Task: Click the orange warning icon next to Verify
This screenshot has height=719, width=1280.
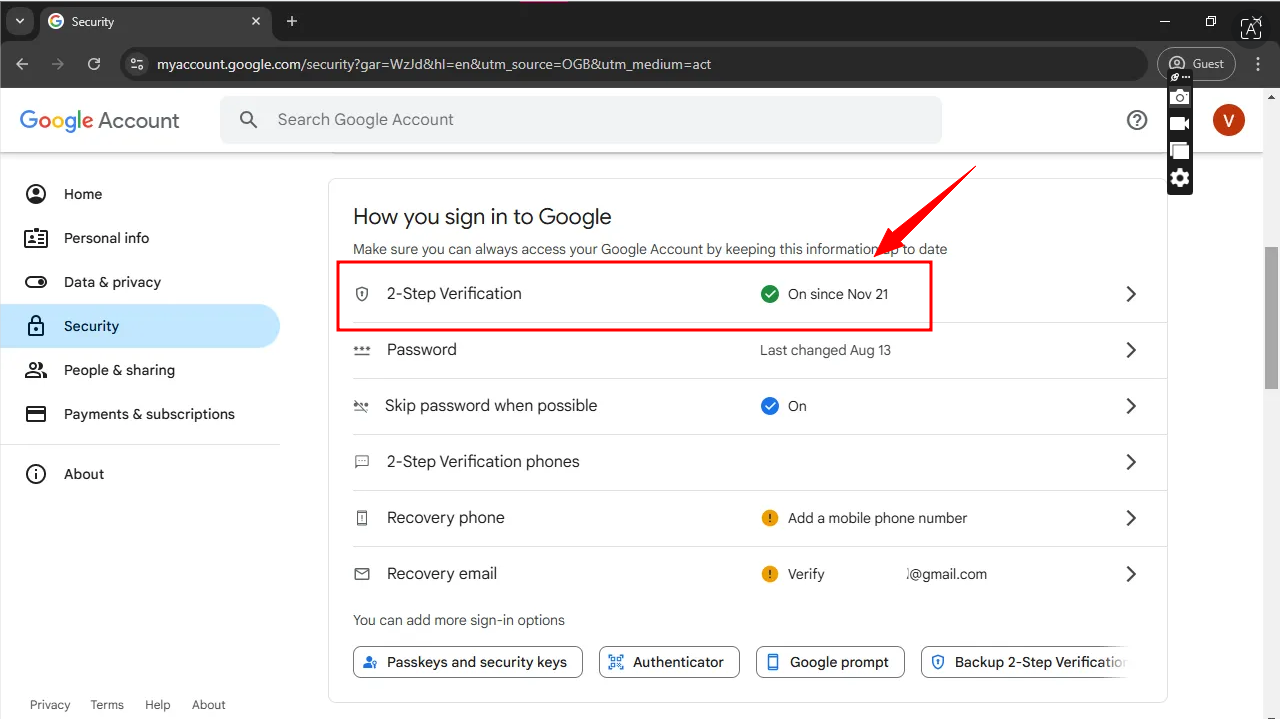Action: tap(770, 574)
